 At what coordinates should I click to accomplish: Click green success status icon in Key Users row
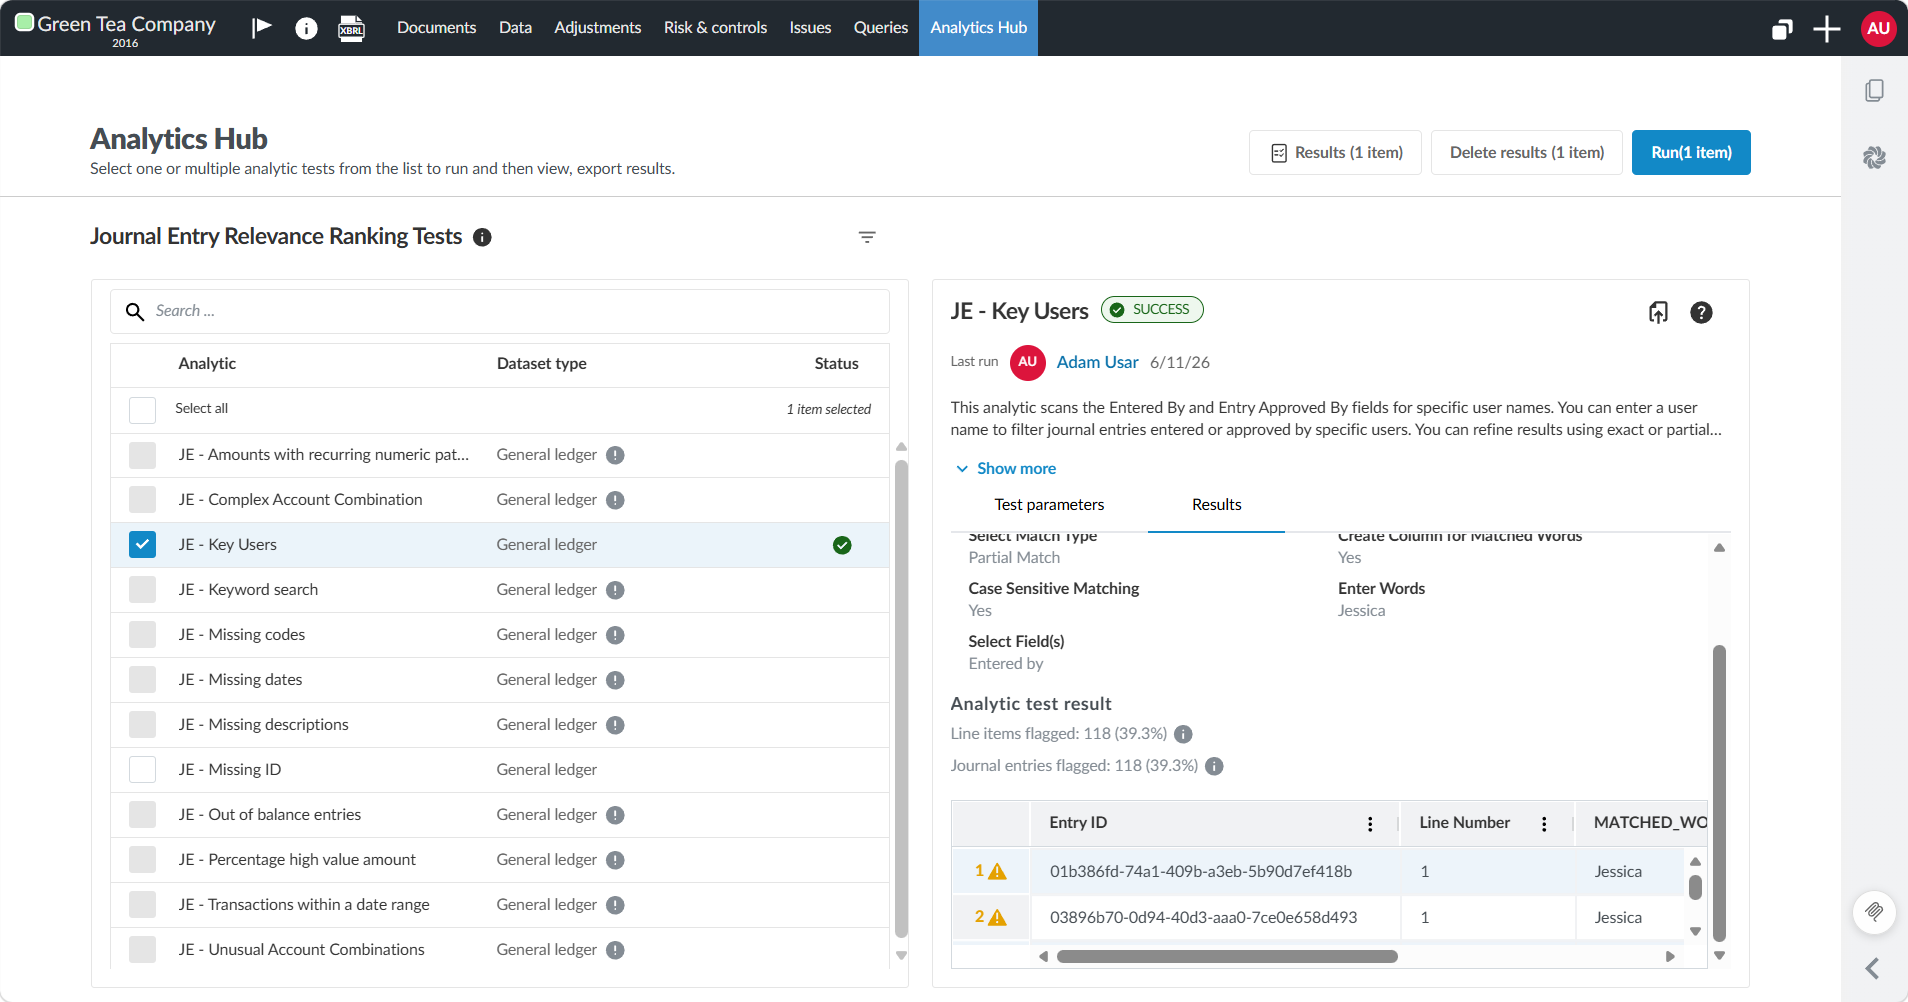coord(842,545)
